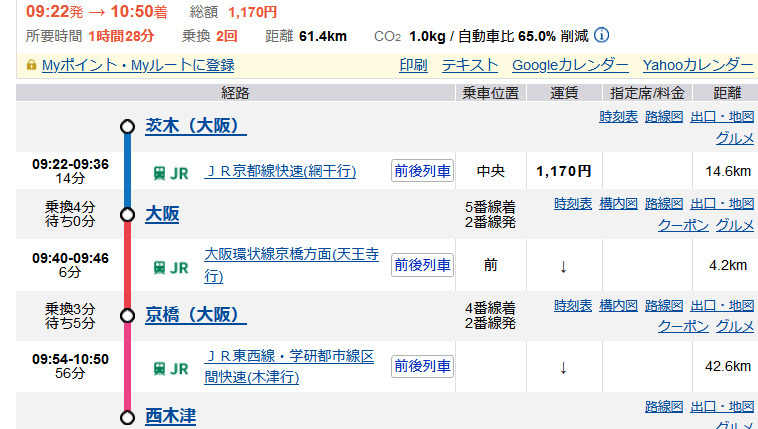
Task: Open 時刻表 for 大阪 station
Action: click(x=573, y=204)
